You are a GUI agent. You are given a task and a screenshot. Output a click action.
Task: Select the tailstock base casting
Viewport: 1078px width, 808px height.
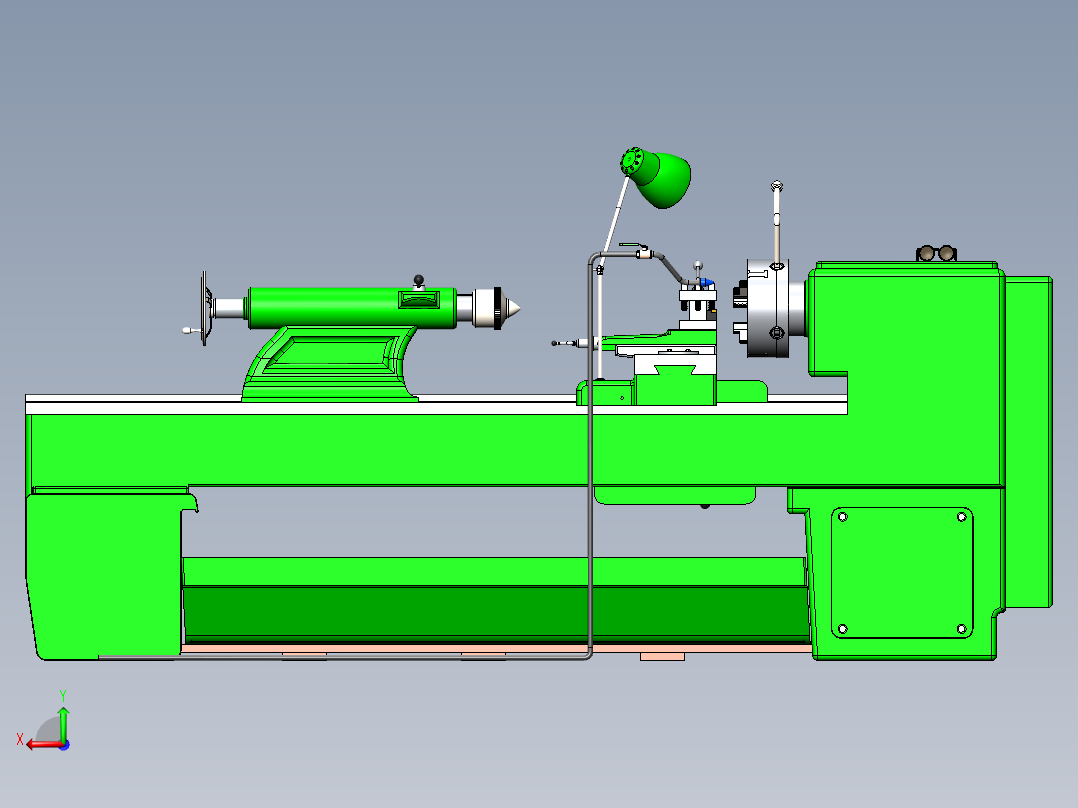(330, 364)
